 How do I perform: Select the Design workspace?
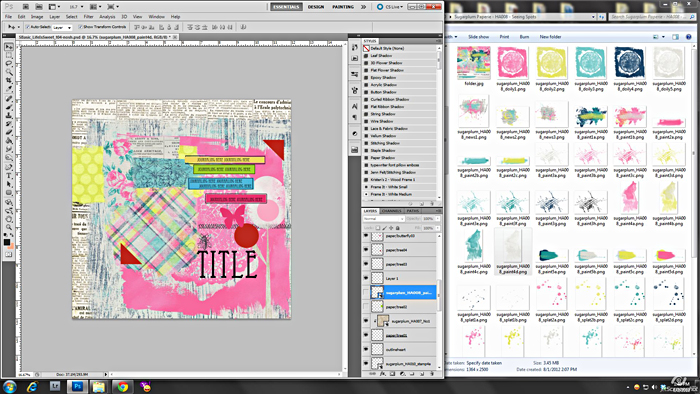coord(316,7)
